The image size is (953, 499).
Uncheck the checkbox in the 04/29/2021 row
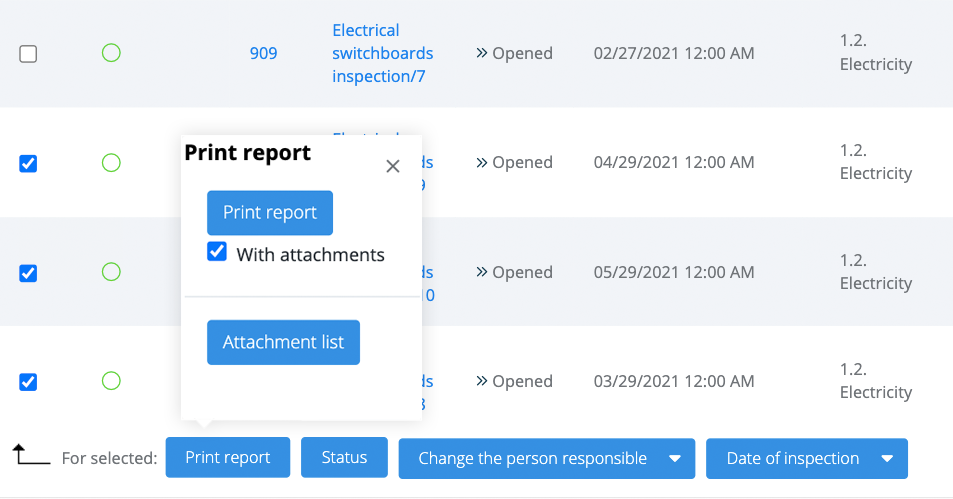28,163
